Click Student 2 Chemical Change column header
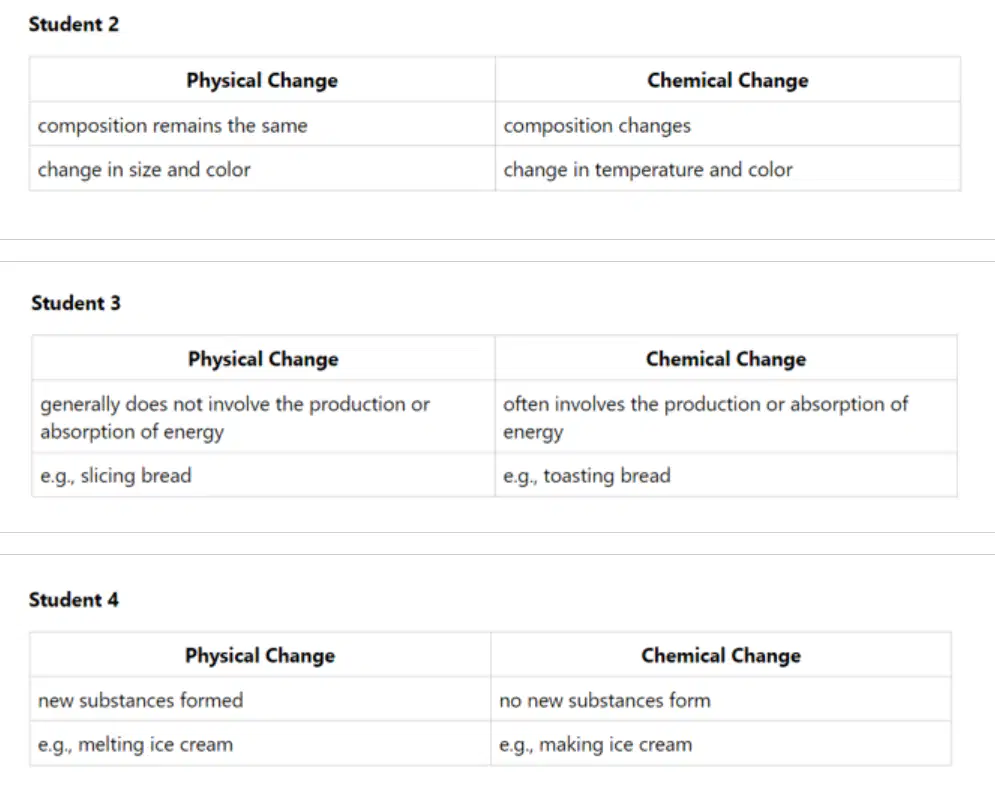 (x=728, y=80)
